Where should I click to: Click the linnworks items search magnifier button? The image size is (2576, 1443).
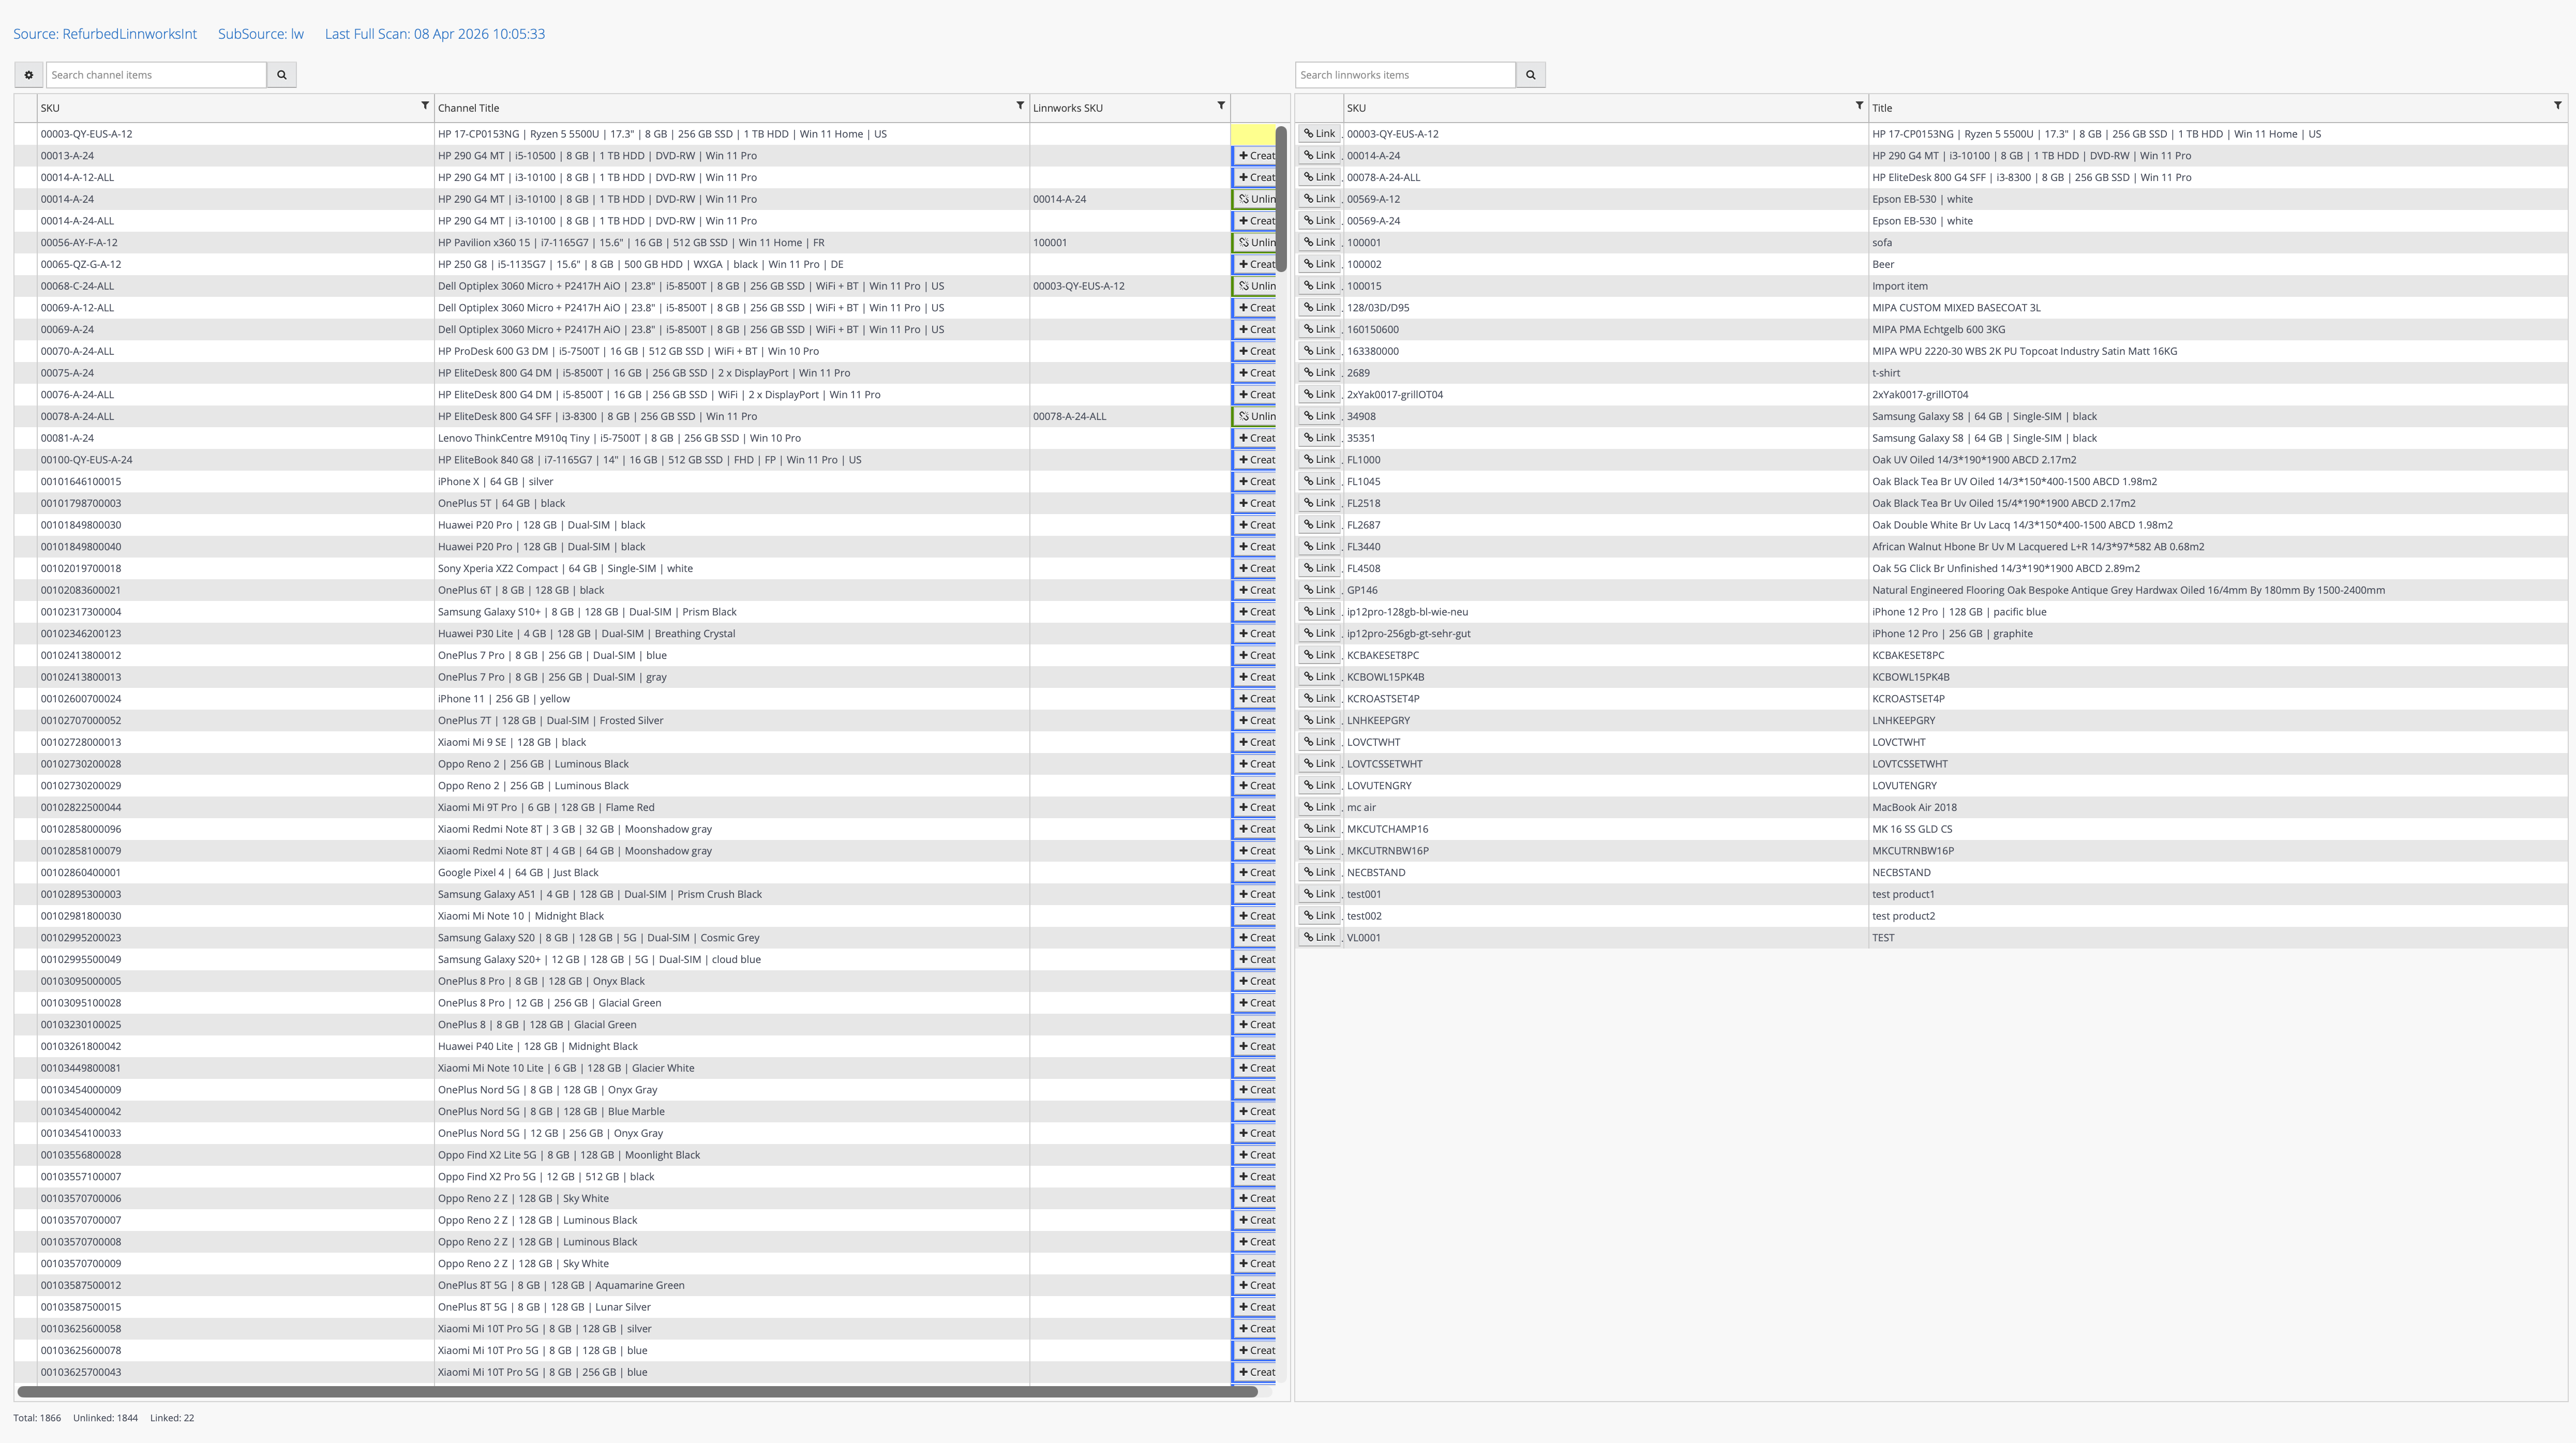tap(1530, 75)
